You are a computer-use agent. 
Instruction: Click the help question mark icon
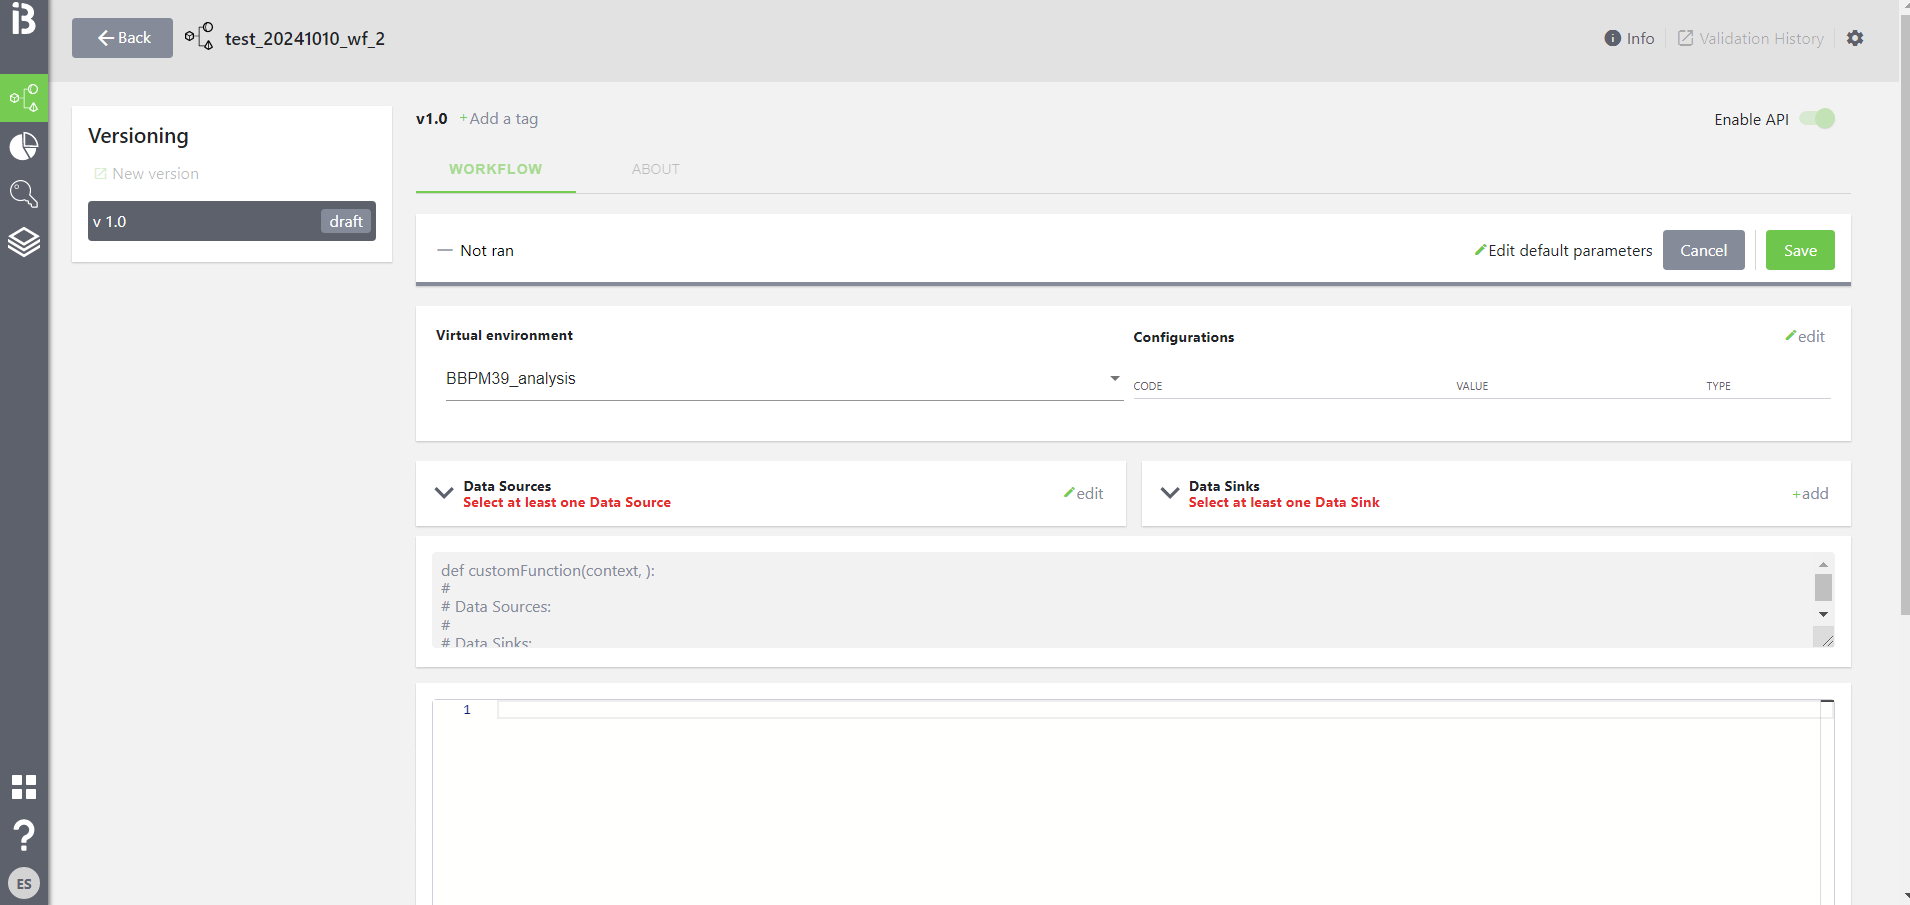tap(24, 835)
